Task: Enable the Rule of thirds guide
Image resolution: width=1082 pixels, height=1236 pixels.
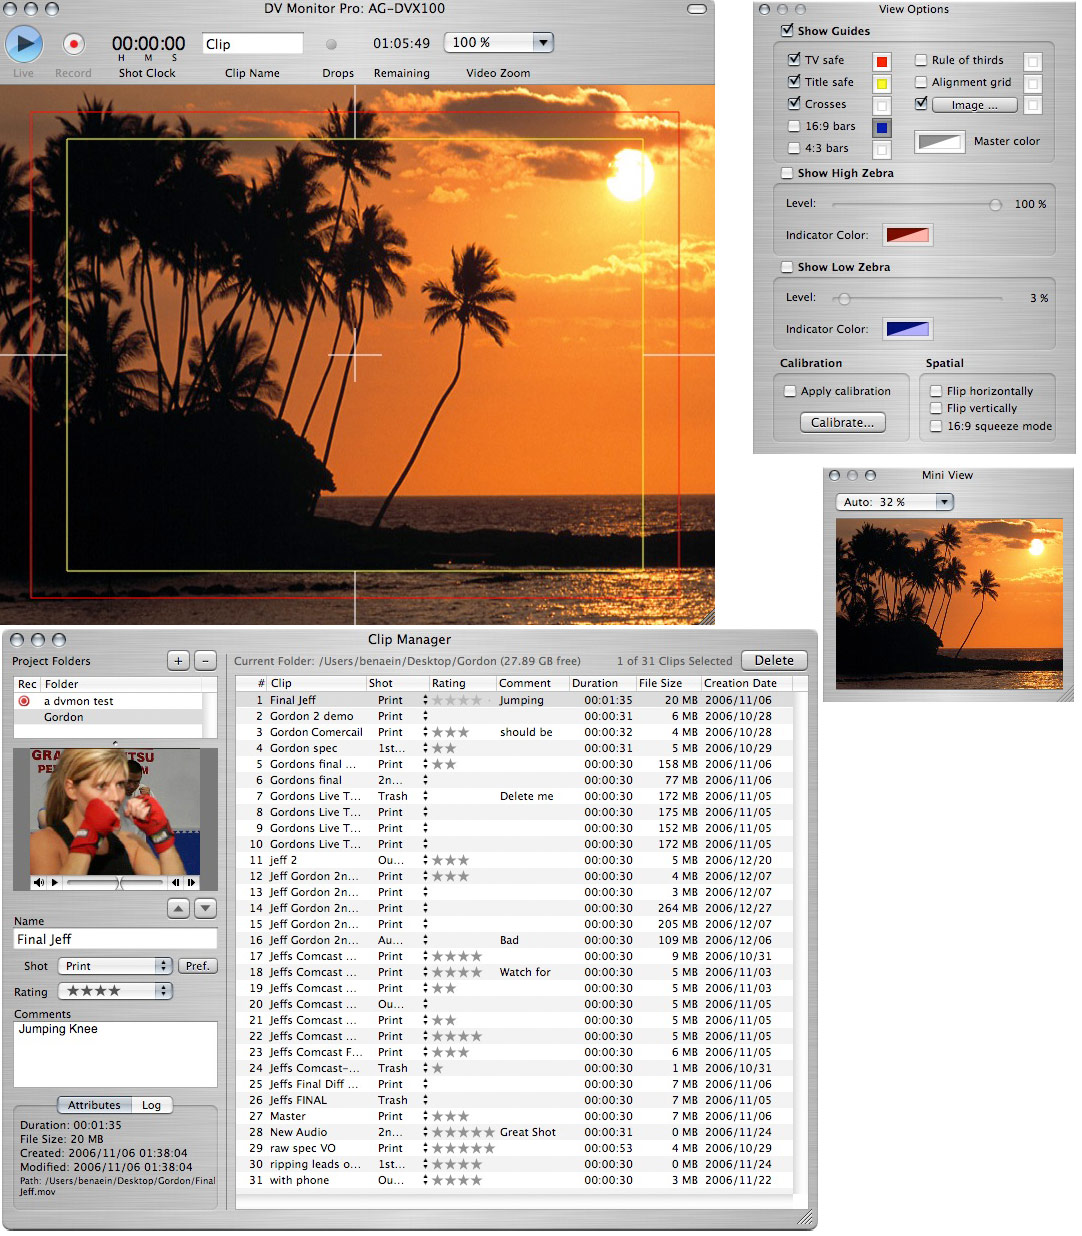Action: pyautogui.click(x=921, y=60)
